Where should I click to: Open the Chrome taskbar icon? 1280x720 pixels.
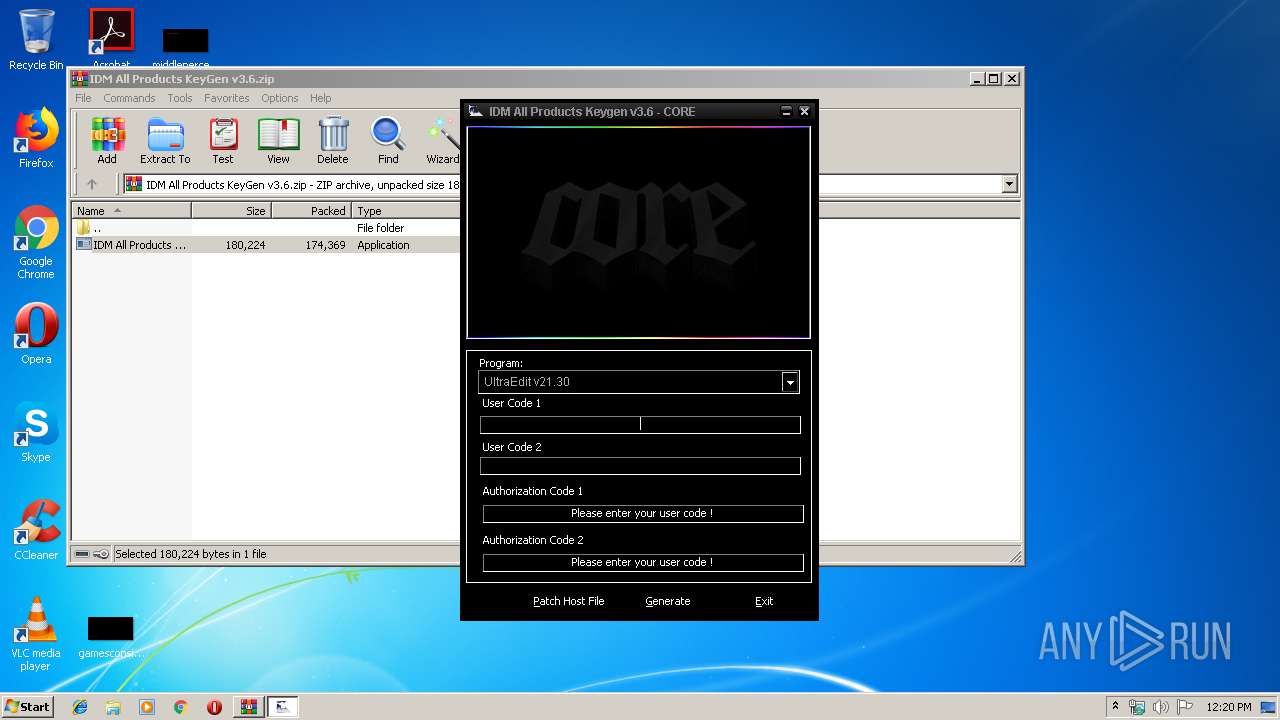[180, 707]
